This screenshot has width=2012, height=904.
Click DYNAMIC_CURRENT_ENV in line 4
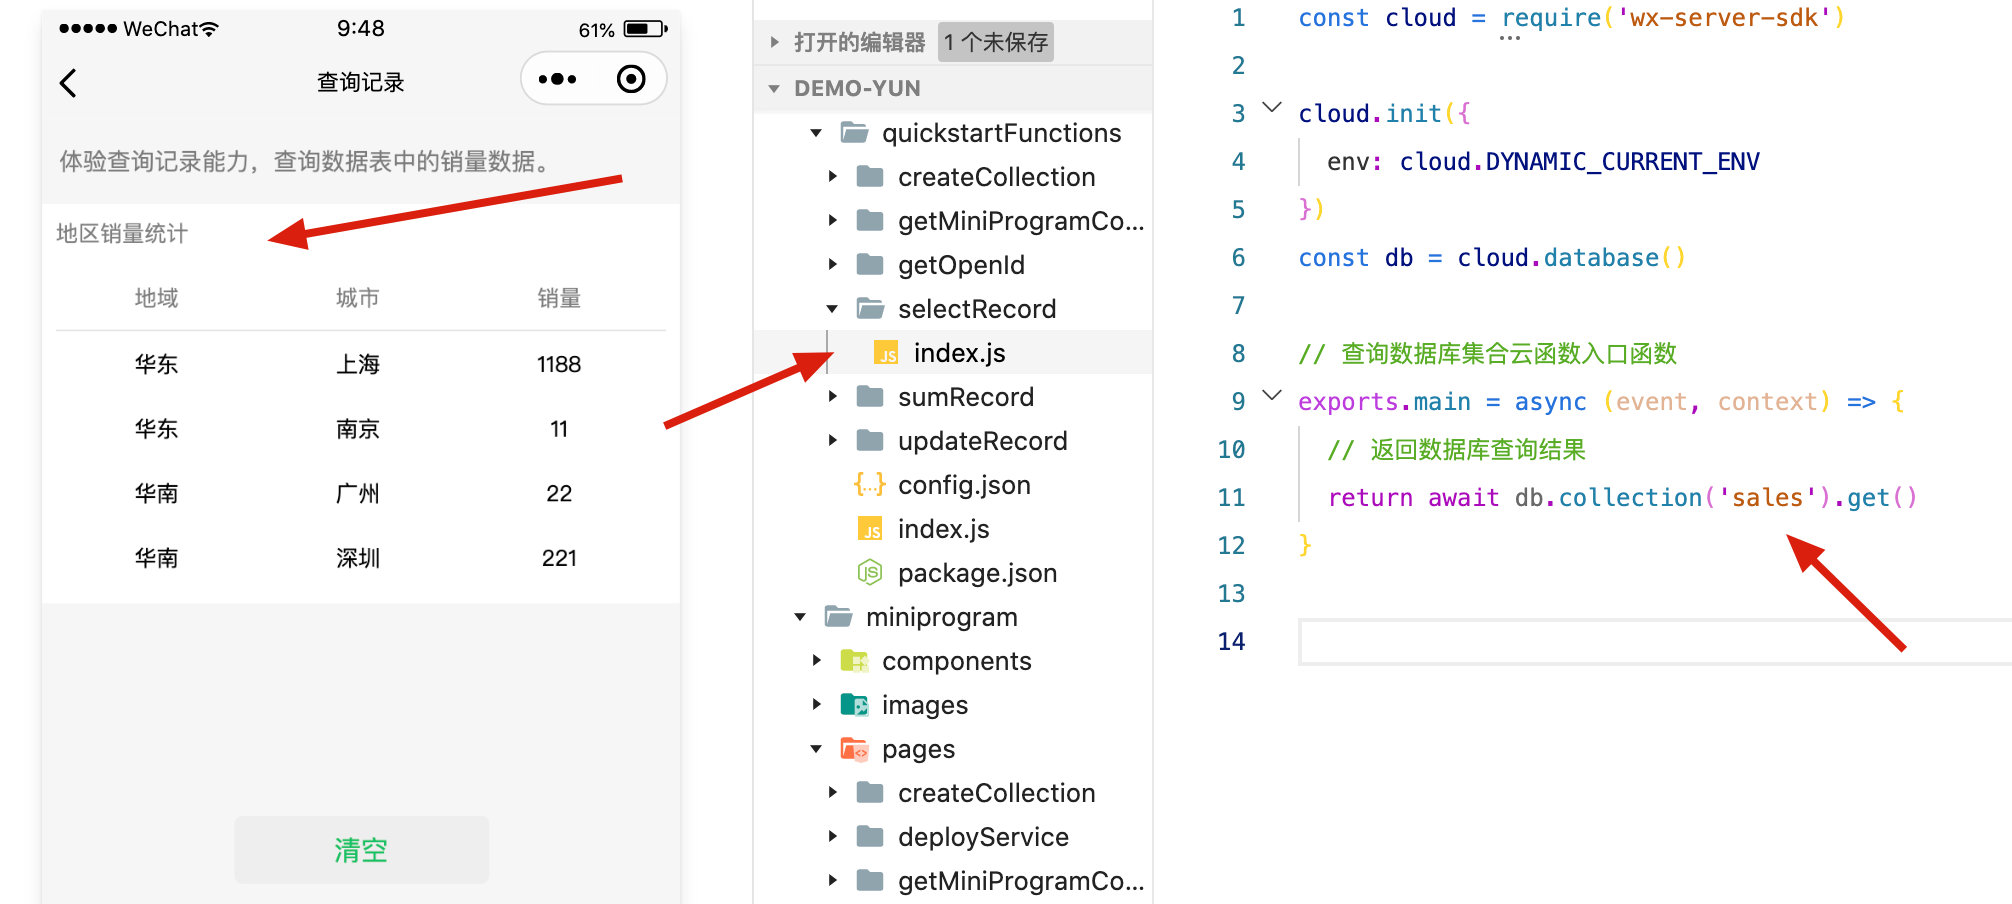[x=1622, y=162]
